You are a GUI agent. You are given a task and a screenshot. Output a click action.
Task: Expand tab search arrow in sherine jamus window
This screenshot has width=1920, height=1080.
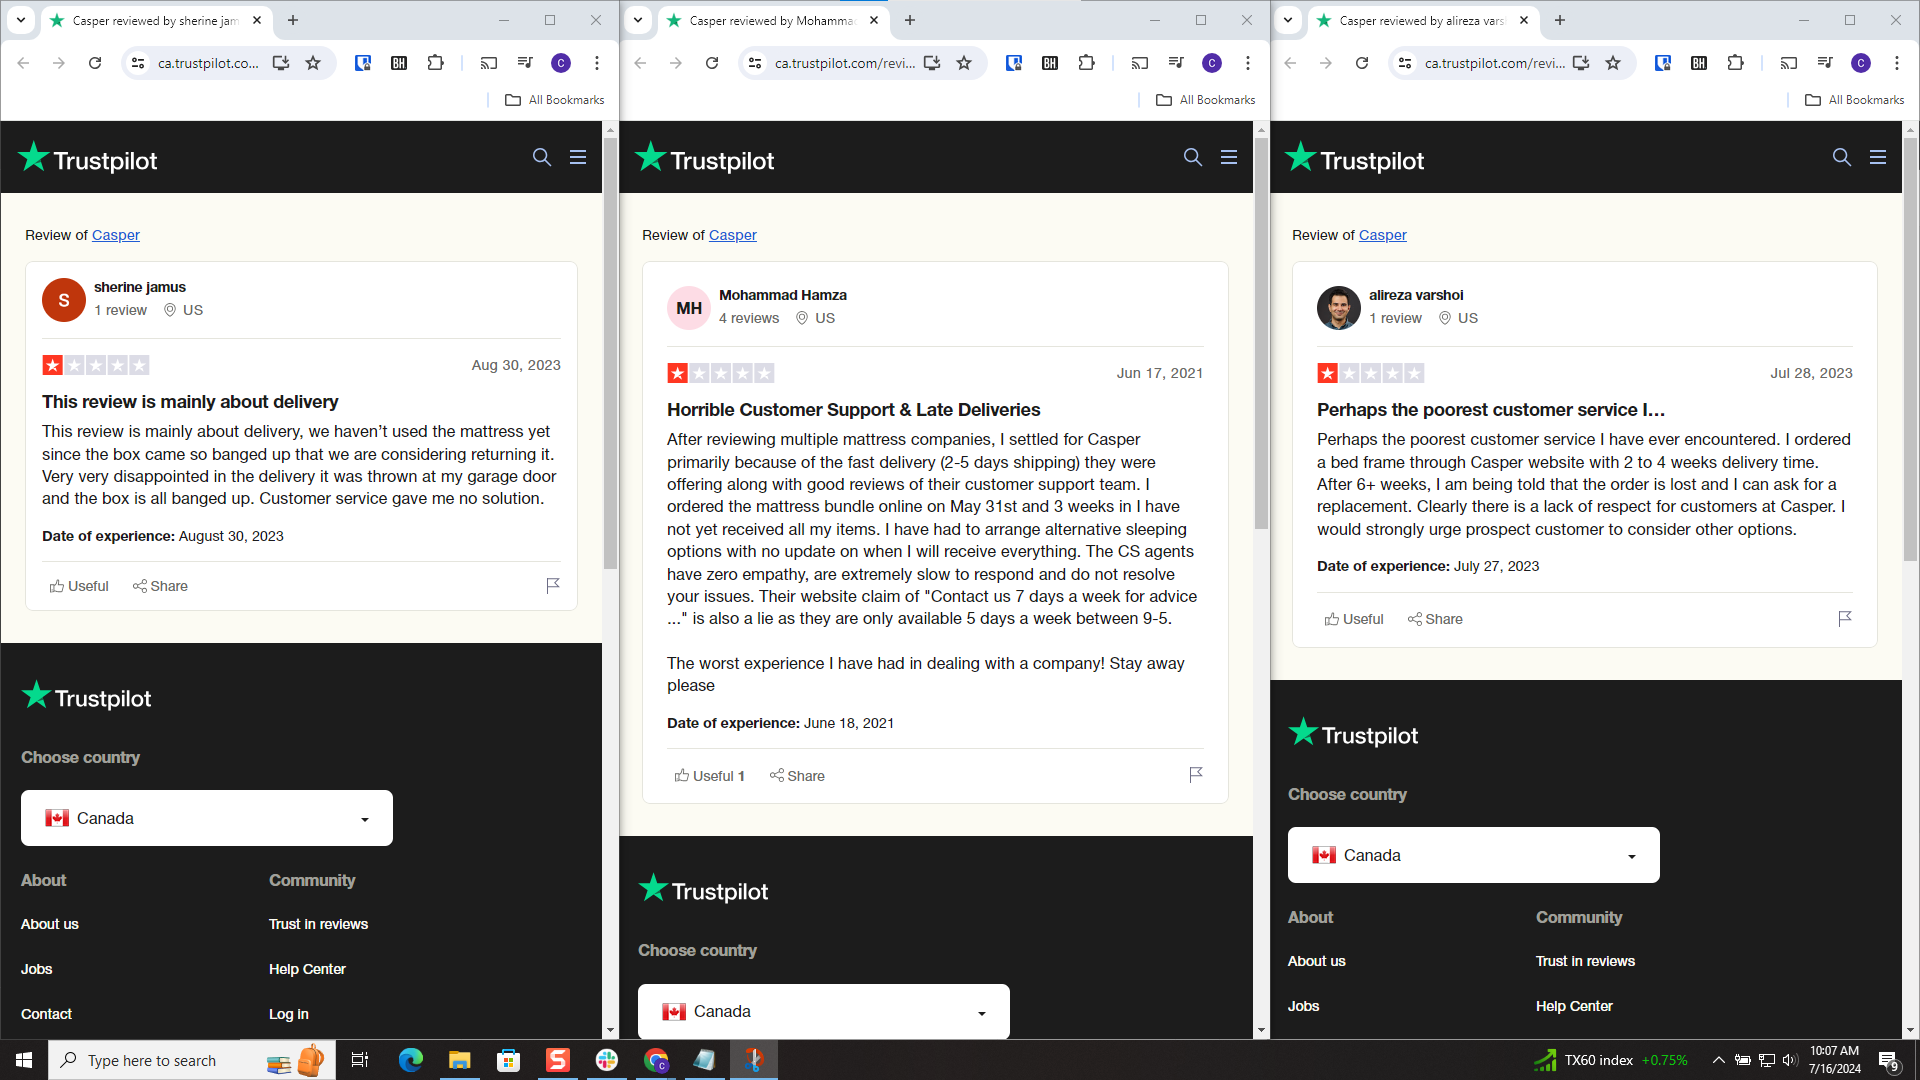21,20
